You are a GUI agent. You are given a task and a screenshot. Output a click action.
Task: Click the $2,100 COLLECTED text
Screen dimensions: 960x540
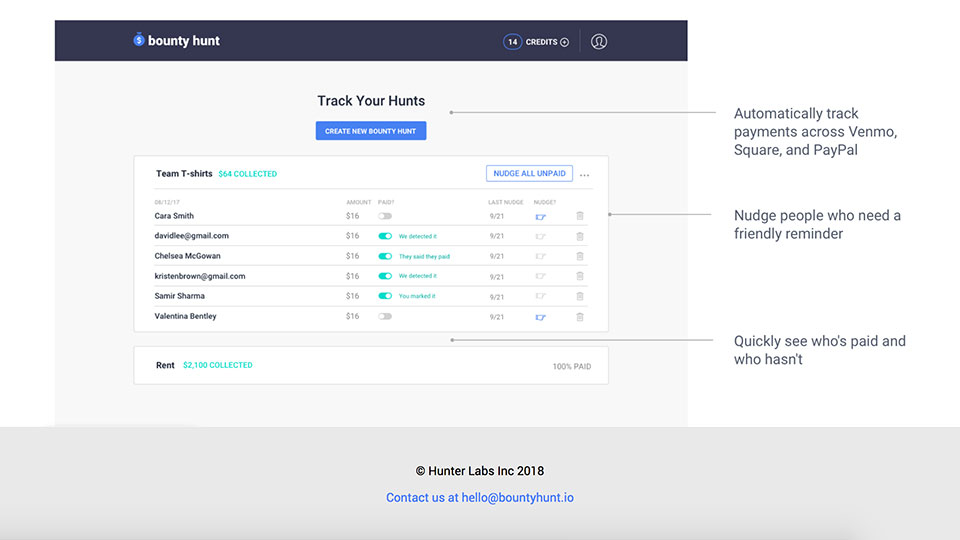pyautogui.click(x=217, y=365)
